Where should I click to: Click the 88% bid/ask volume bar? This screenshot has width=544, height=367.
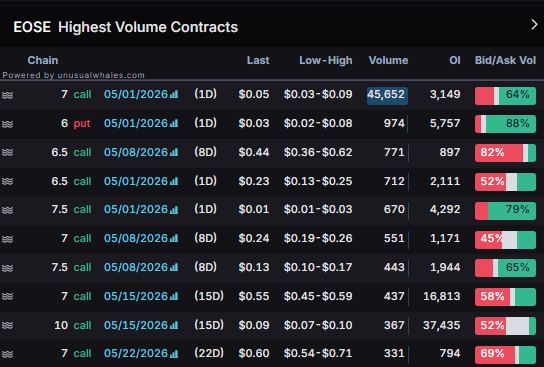click(505, 124)
